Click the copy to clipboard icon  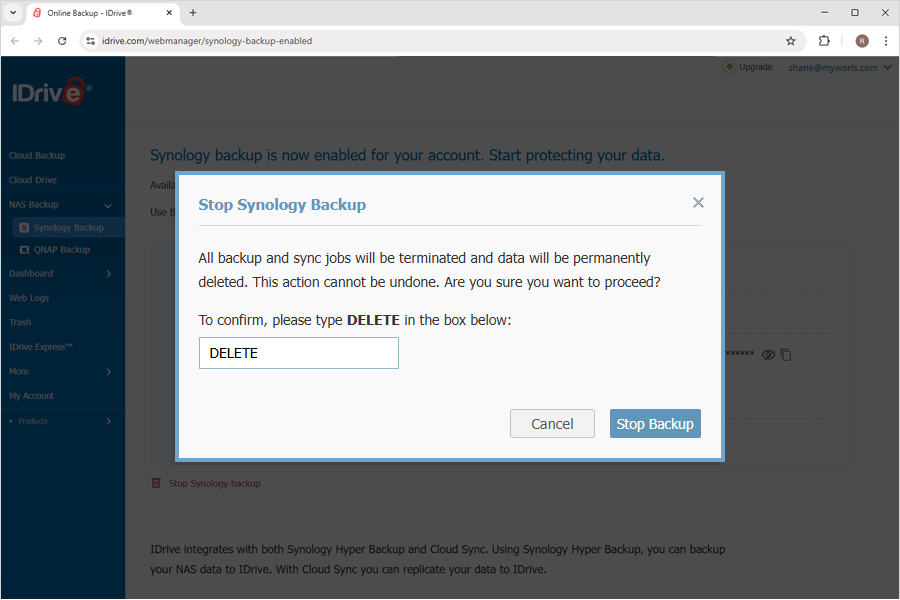(786, 355)
